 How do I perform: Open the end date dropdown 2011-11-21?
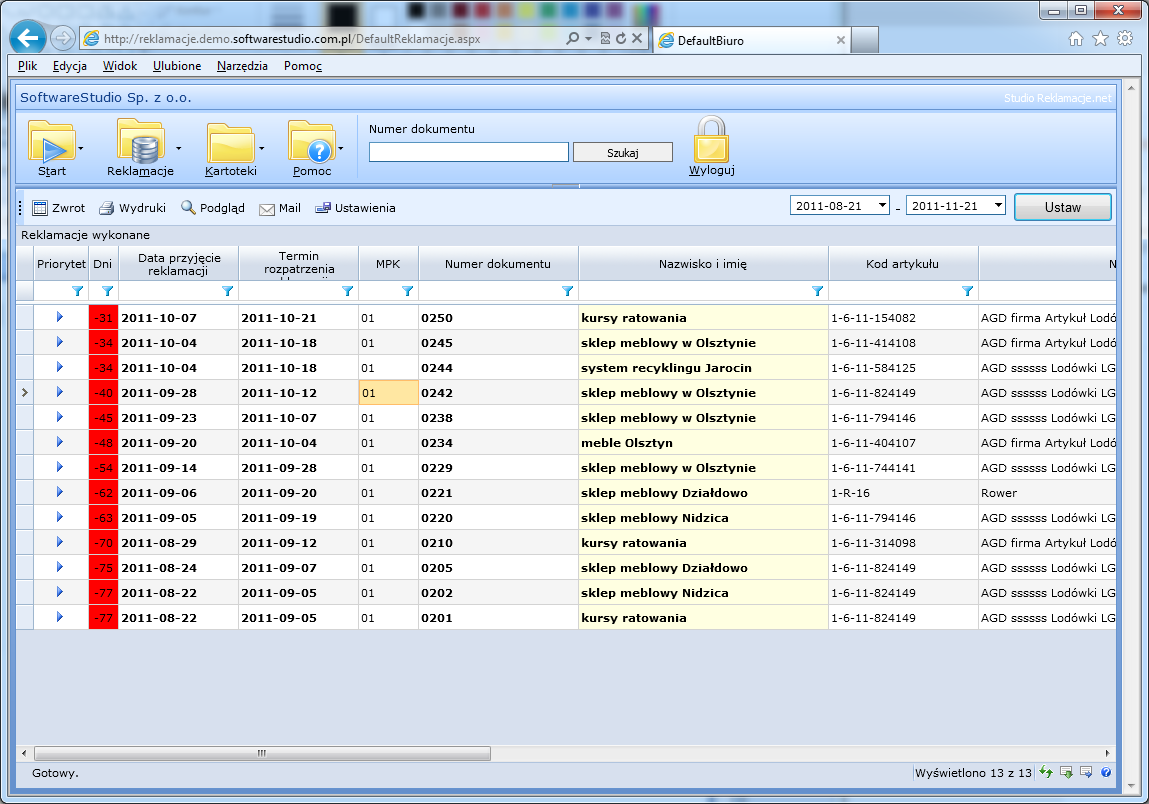tap(996, 204)
